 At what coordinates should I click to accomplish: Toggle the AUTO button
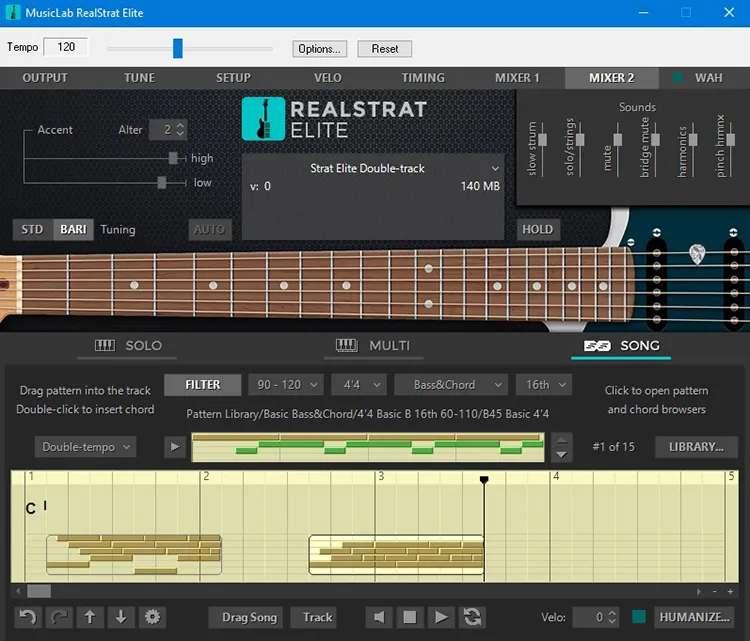[210, 230]
